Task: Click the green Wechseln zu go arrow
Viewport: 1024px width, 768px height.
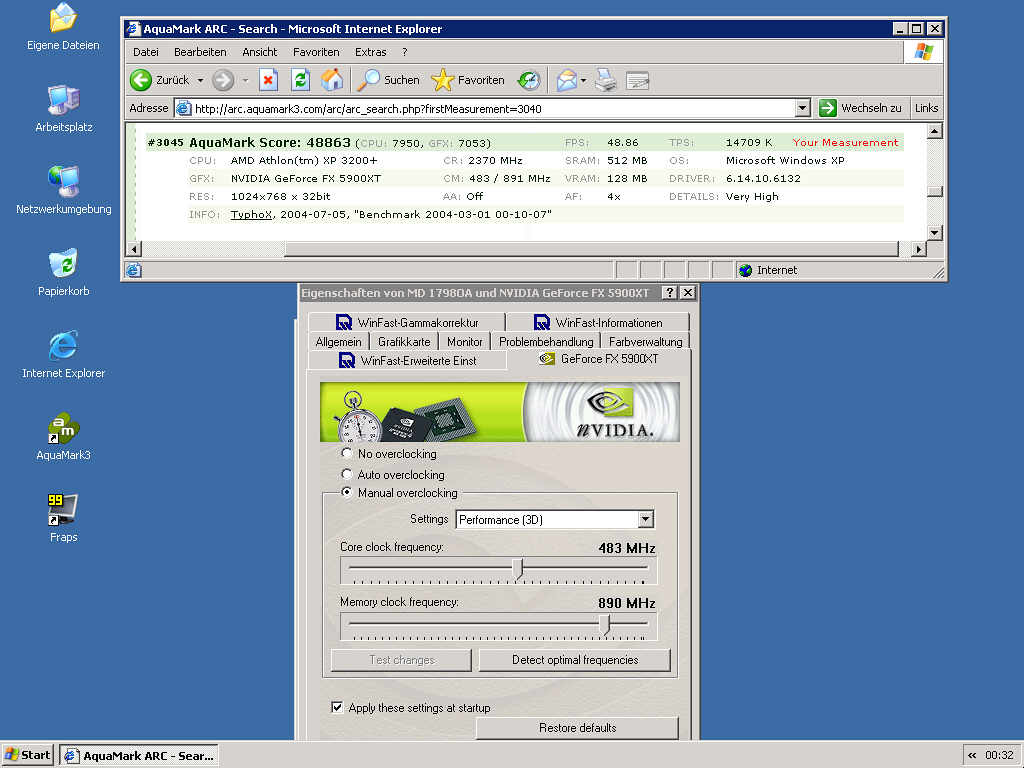Action: coord(827,108)
